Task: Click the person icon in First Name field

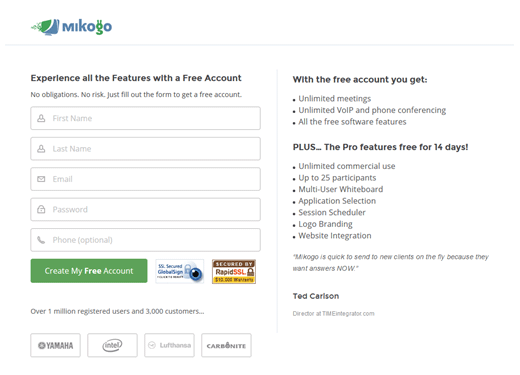Action: (41, 118)
